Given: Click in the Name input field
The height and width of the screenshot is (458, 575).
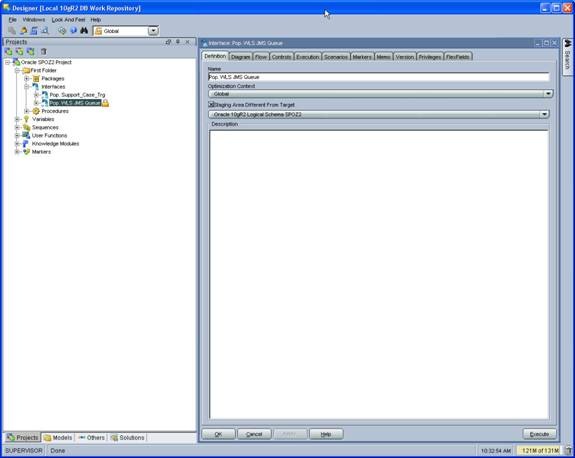Looking at the screenshot, I should 379,77.
